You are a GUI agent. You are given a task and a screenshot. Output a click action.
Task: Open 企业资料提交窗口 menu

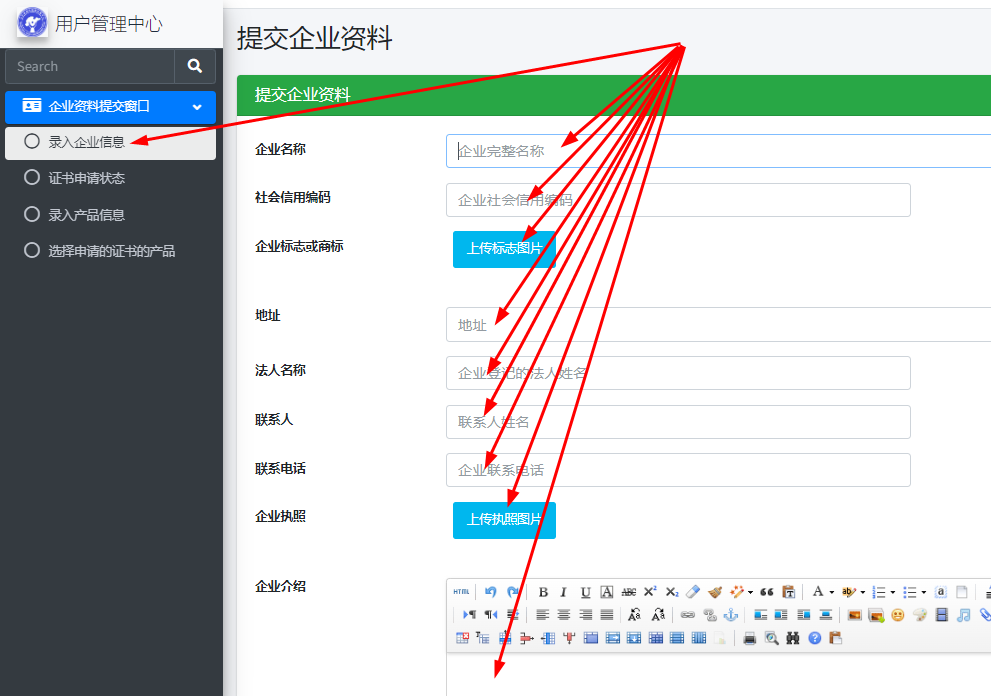pyautogui.click(x=111, y=107)
